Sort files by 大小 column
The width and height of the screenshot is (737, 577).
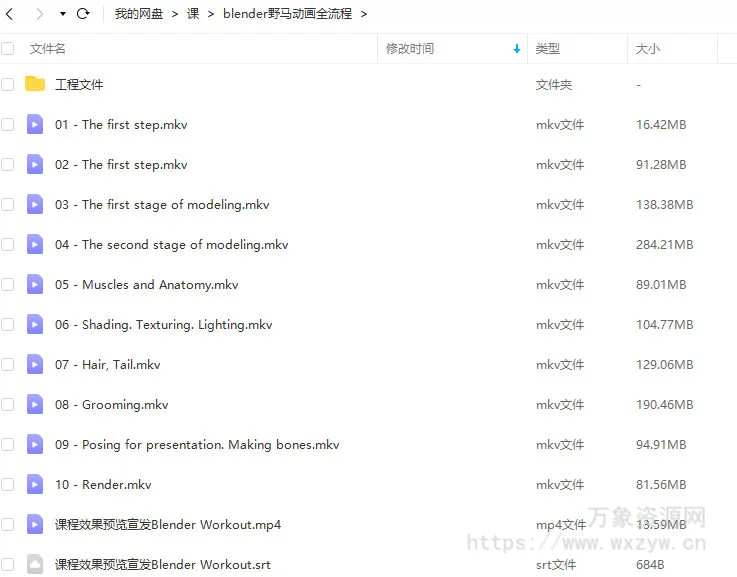(x=646, y=48)
